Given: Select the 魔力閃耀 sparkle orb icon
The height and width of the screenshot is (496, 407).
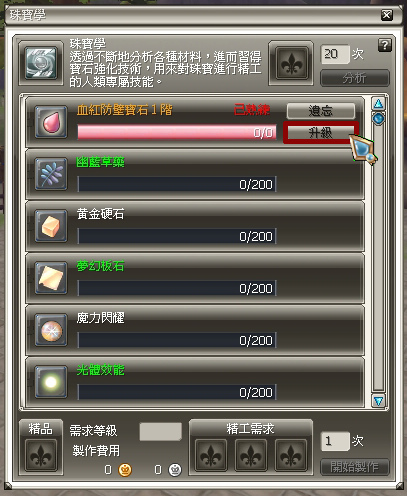Looking at the screenshot, I should tap(51, 330).
